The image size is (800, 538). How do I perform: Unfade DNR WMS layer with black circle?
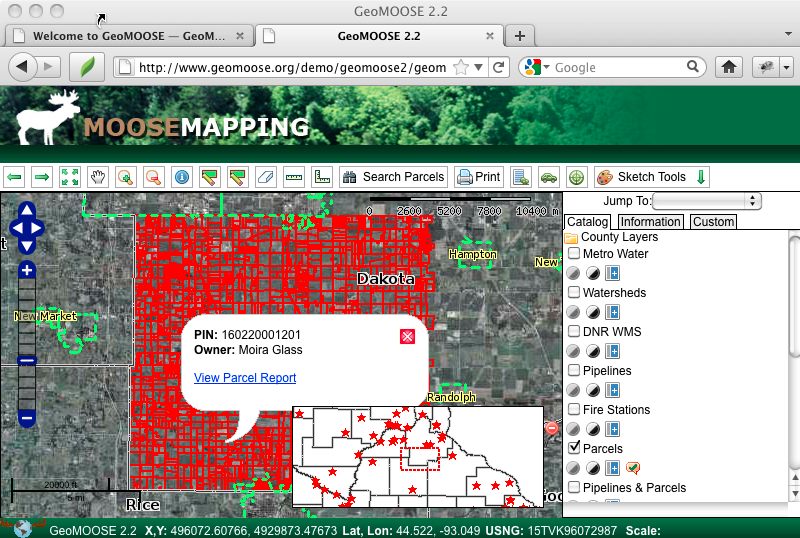point(593,351)
